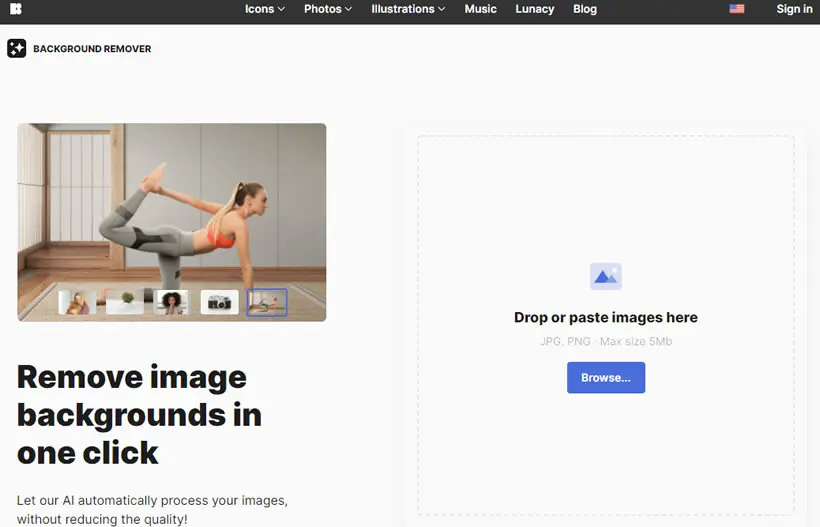
Task: Select the vintage camera sample thumbnail
Action: point(220,302)
